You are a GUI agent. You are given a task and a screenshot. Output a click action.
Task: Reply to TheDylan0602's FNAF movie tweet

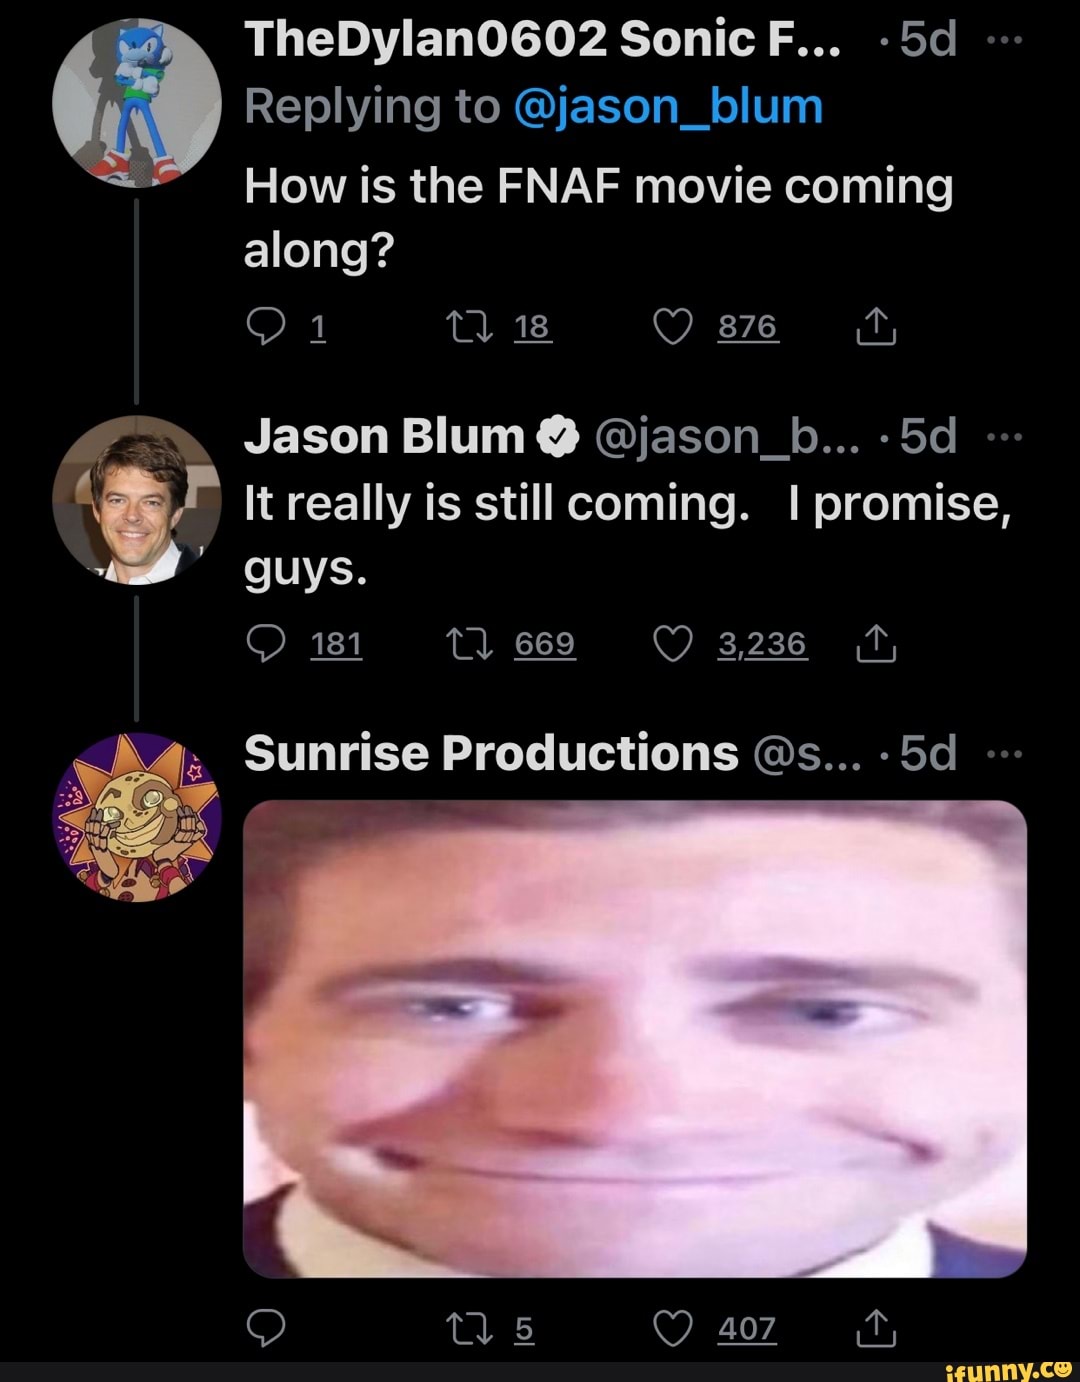click(265, 327)
